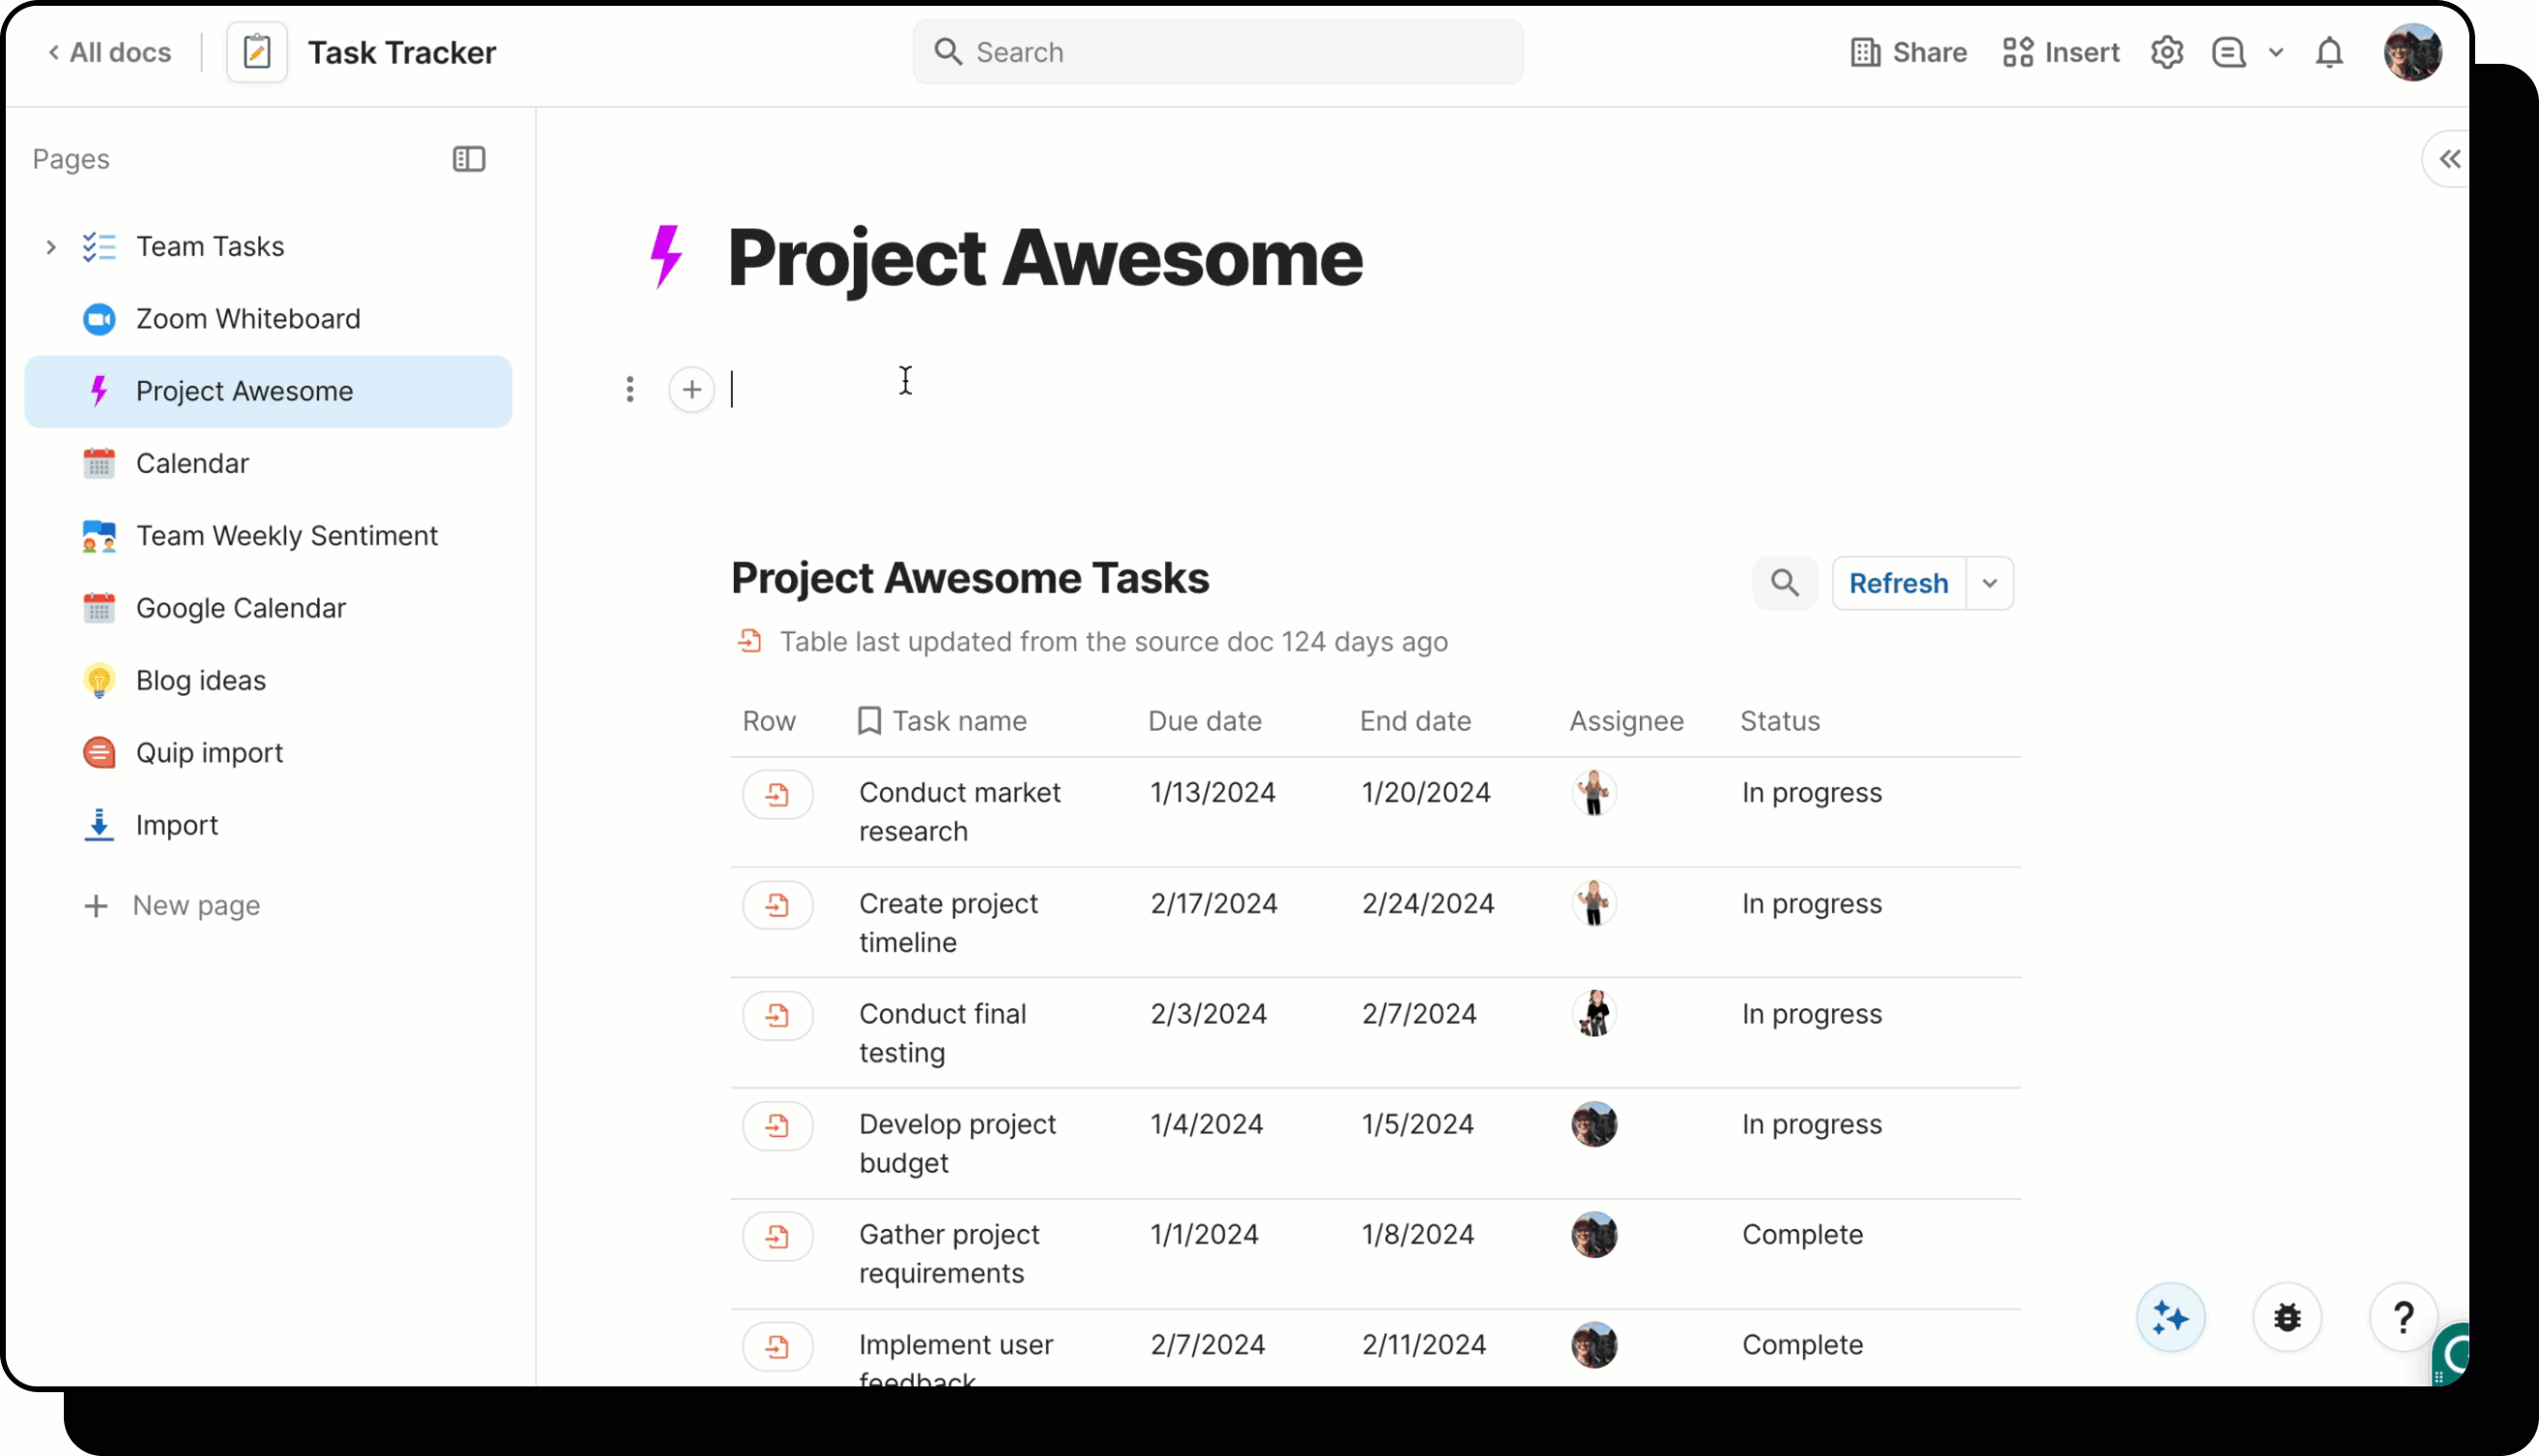Go back to All docs
This screenshot has height=1456, width=2539.
(110, 52)
